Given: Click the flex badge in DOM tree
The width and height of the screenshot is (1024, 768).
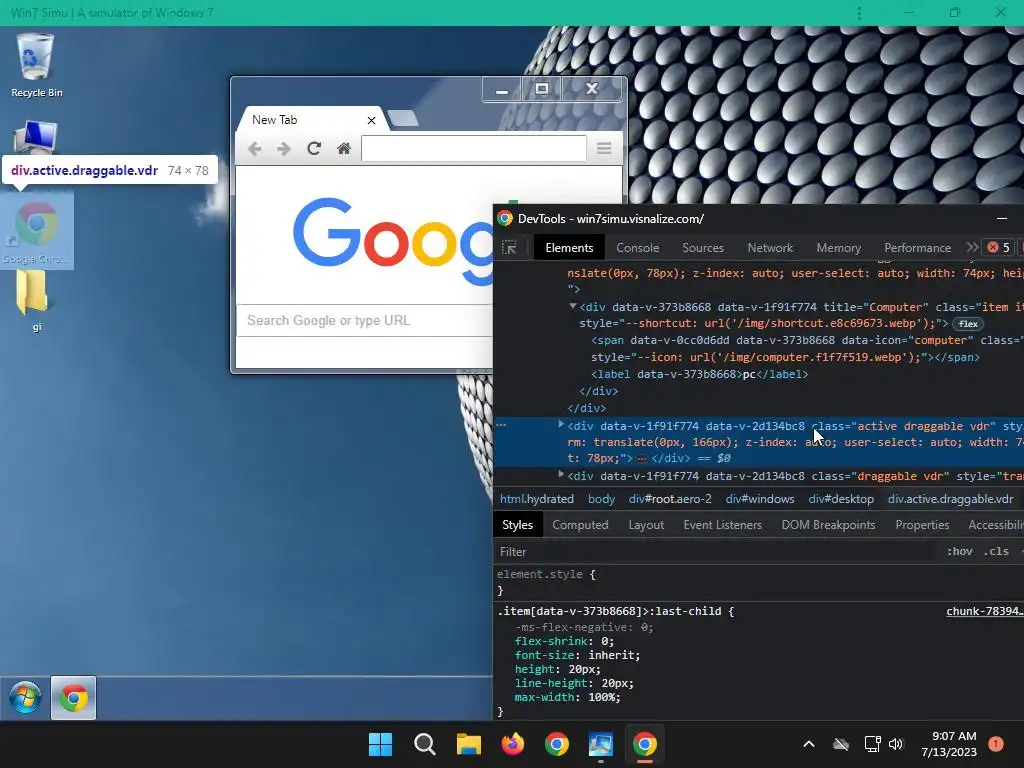Looking at the screenshot, I should point(968,324).
